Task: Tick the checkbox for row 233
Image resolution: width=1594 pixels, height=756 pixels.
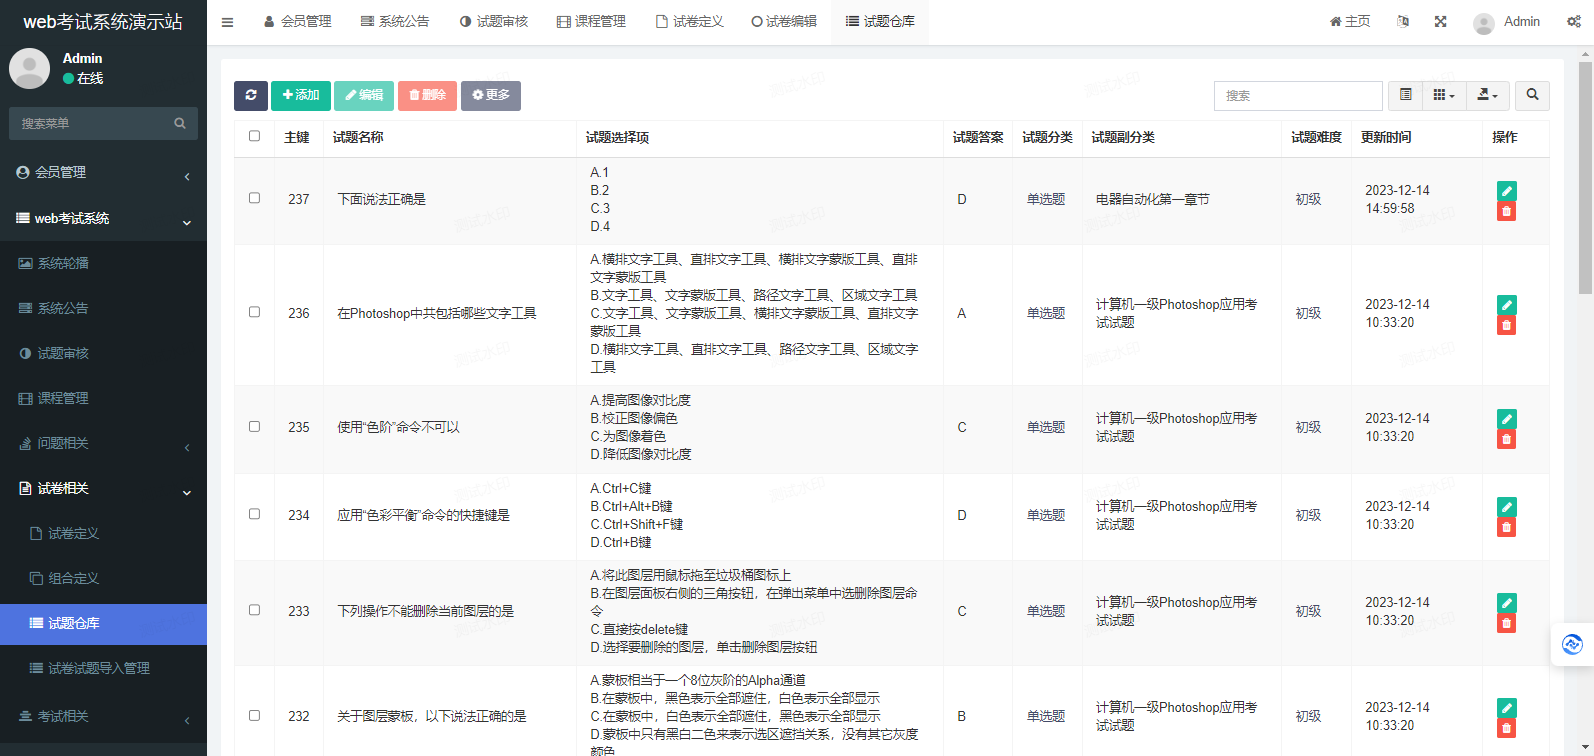Action: 254,610
